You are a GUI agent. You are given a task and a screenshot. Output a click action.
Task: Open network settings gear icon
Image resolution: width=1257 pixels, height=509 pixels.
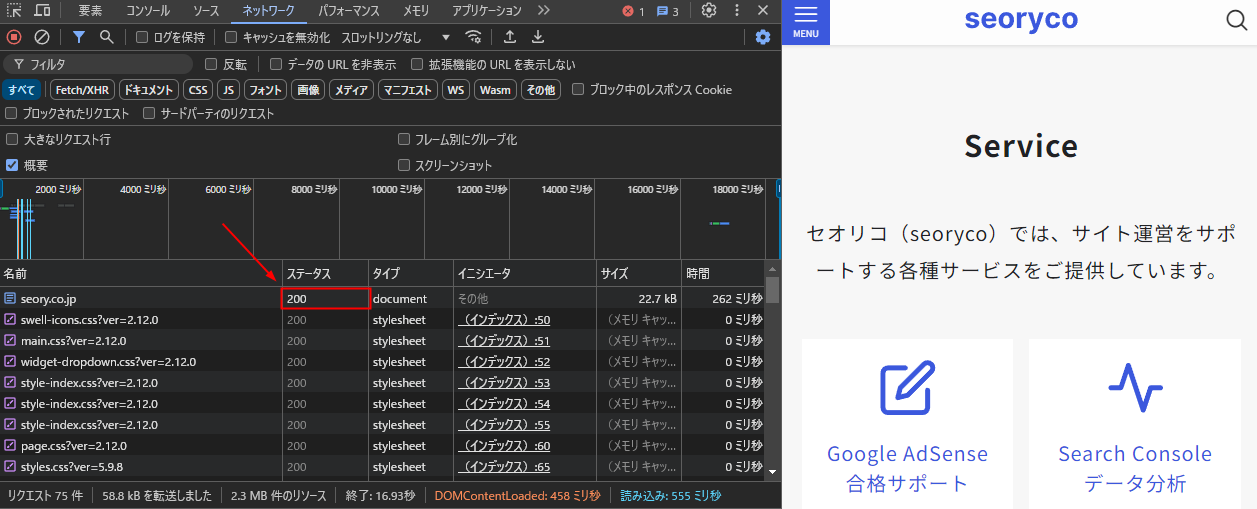(x=763, y=37)
